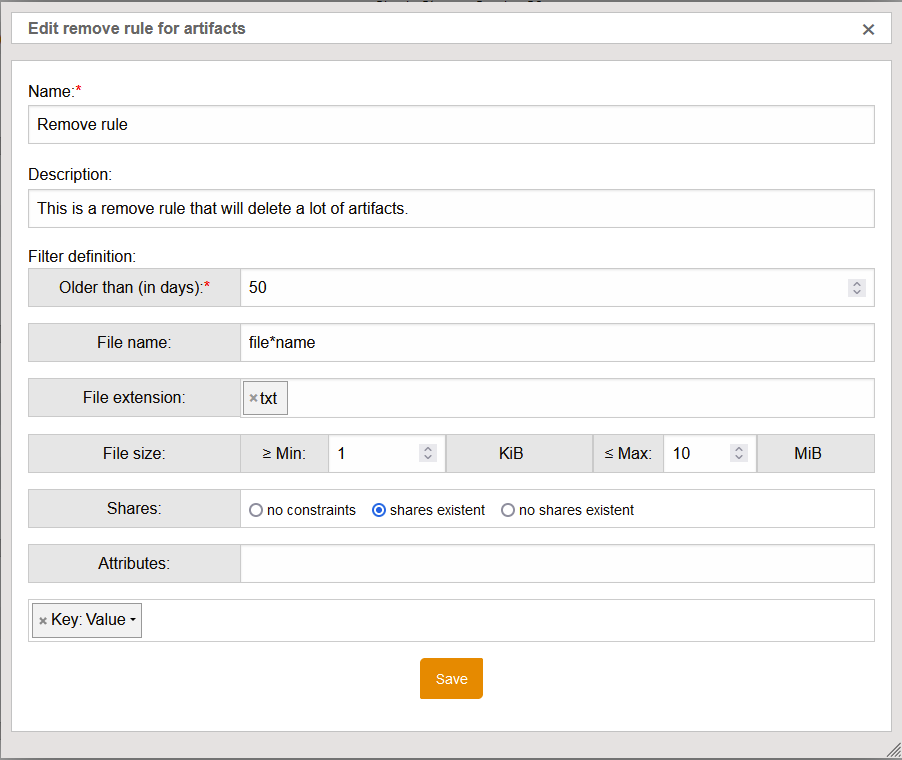Open the KiB unit selector for Min

click(510, 453)
